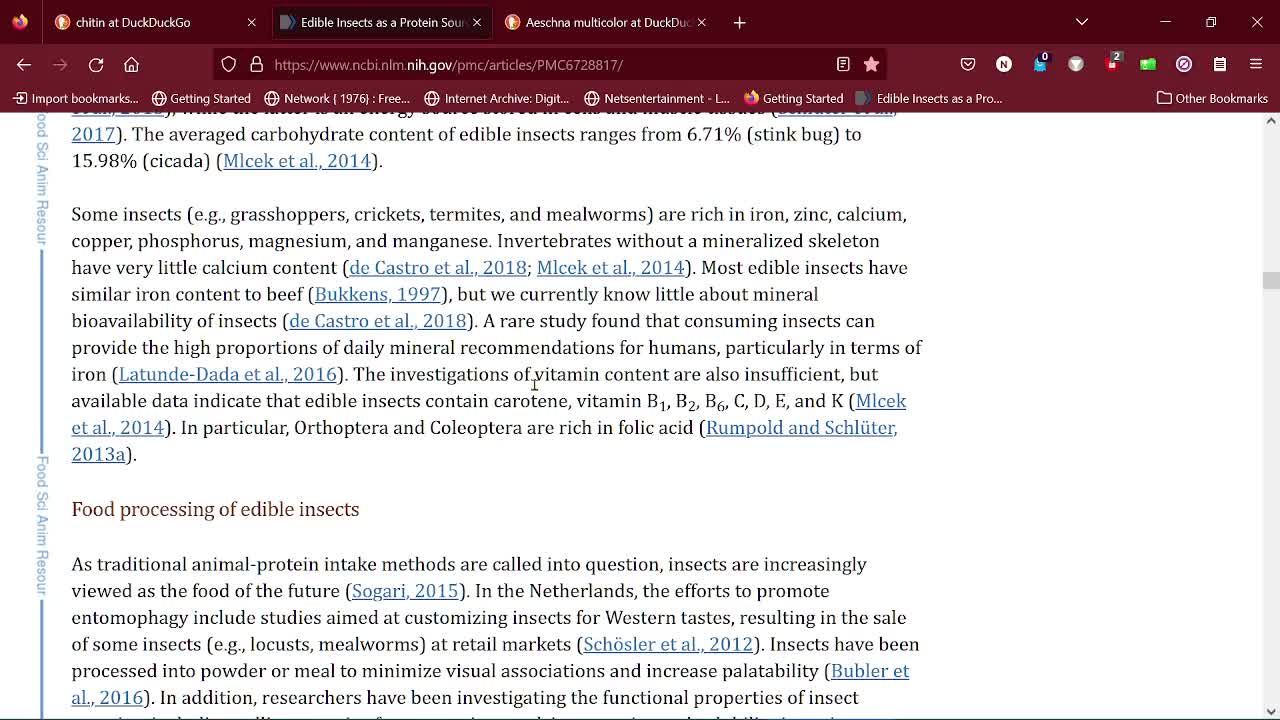Toggle Reader View for the article

pos(843,64)
